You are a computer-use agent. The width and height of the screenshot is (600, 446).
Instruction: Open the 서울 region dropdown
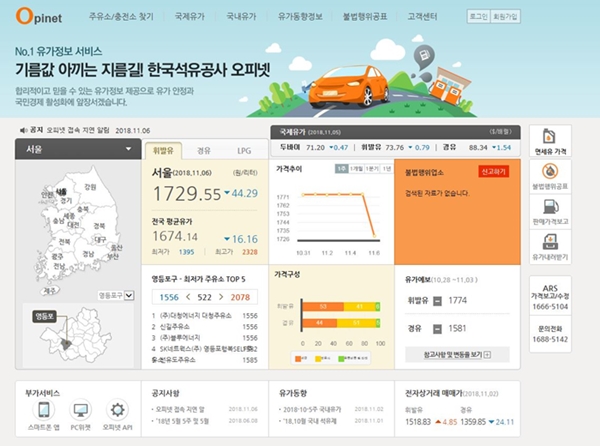click(78, 149)
